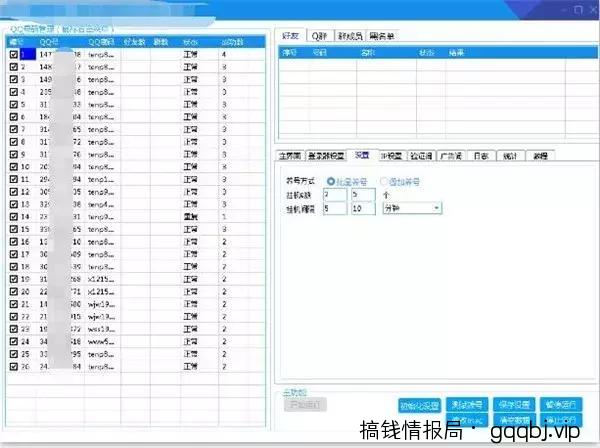Click the success count 4 in row 1
Screen dimensions: 600x448
[224, 55]
